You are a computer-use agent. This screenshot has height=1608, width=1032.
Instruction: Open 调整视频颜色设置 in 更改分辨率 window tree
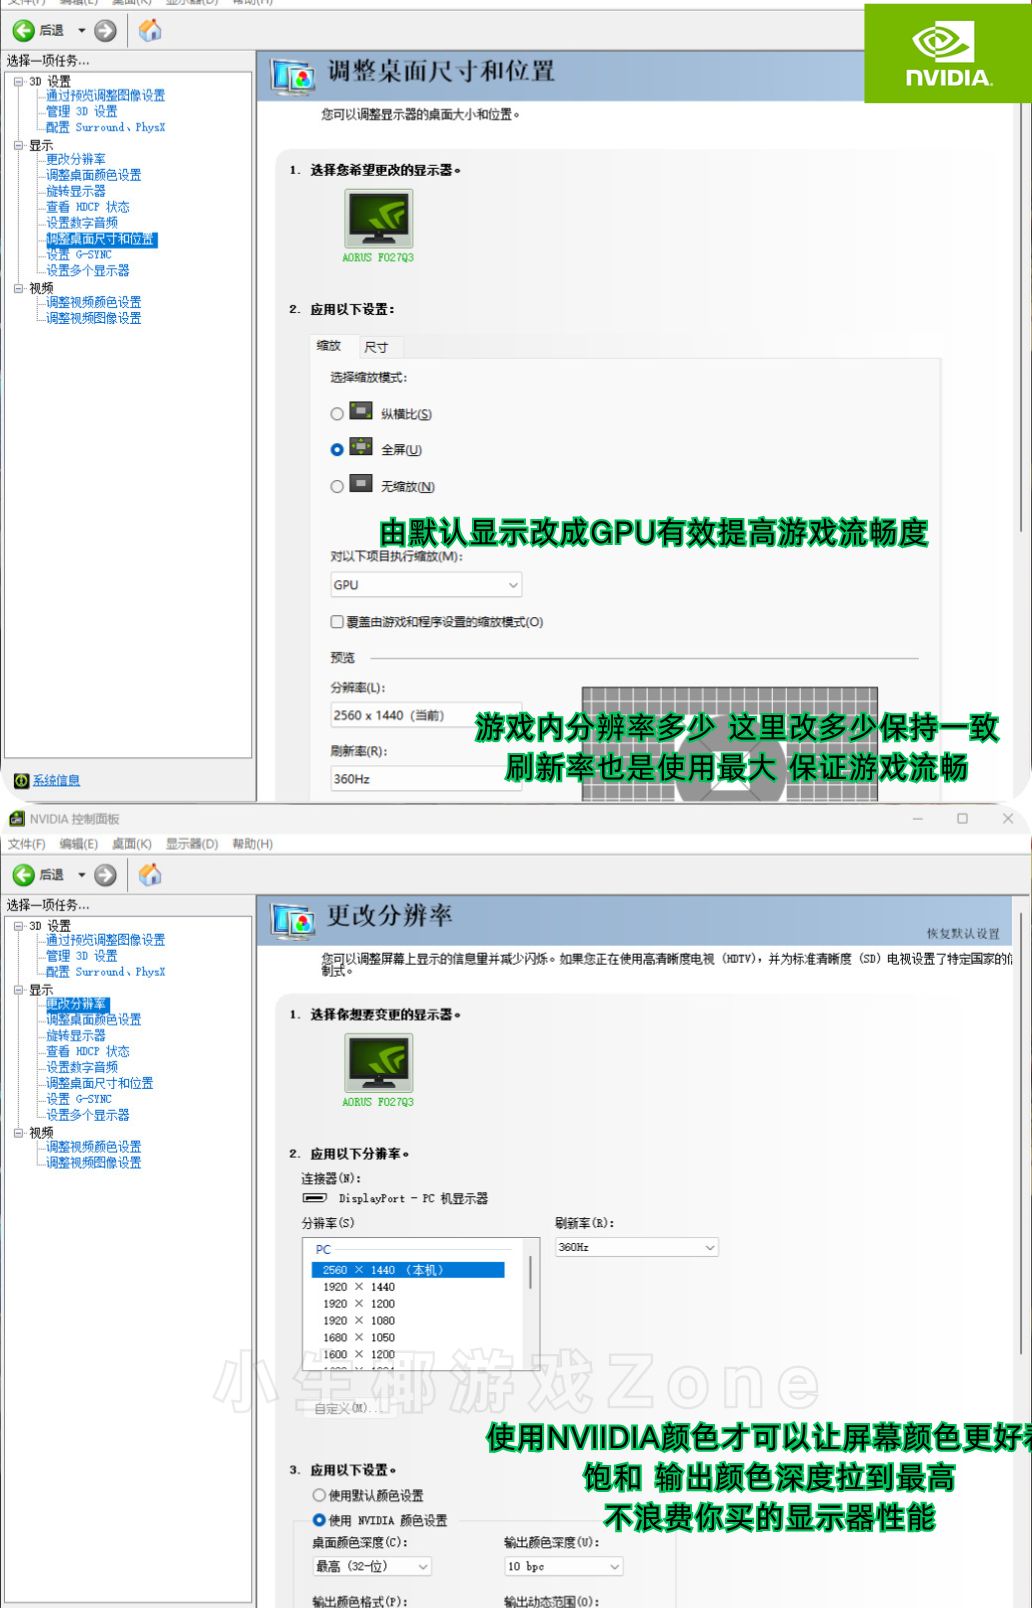[x=94, y=1147]
